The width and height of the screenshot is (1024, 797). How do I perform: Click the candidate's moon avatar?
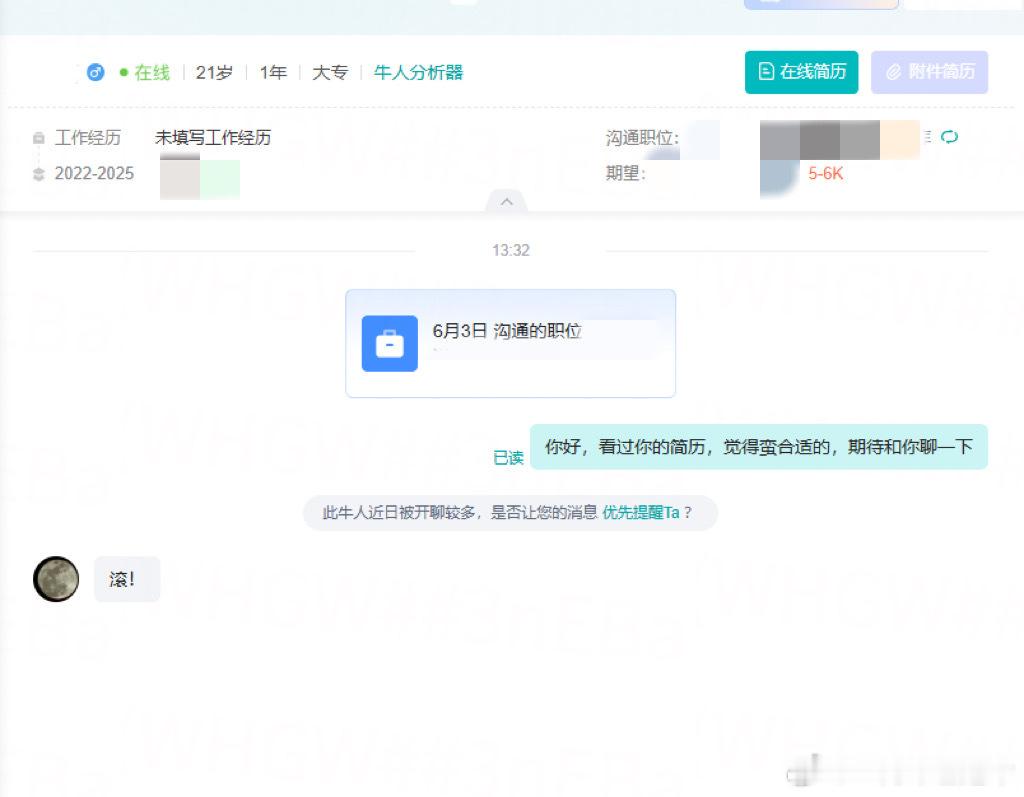[x=56, y=579]
